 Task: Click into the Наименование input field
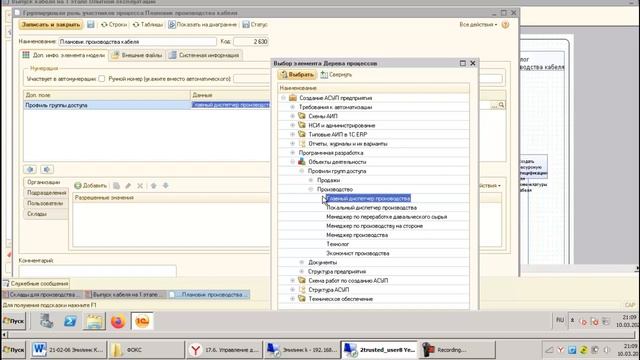tap(137, 42)
